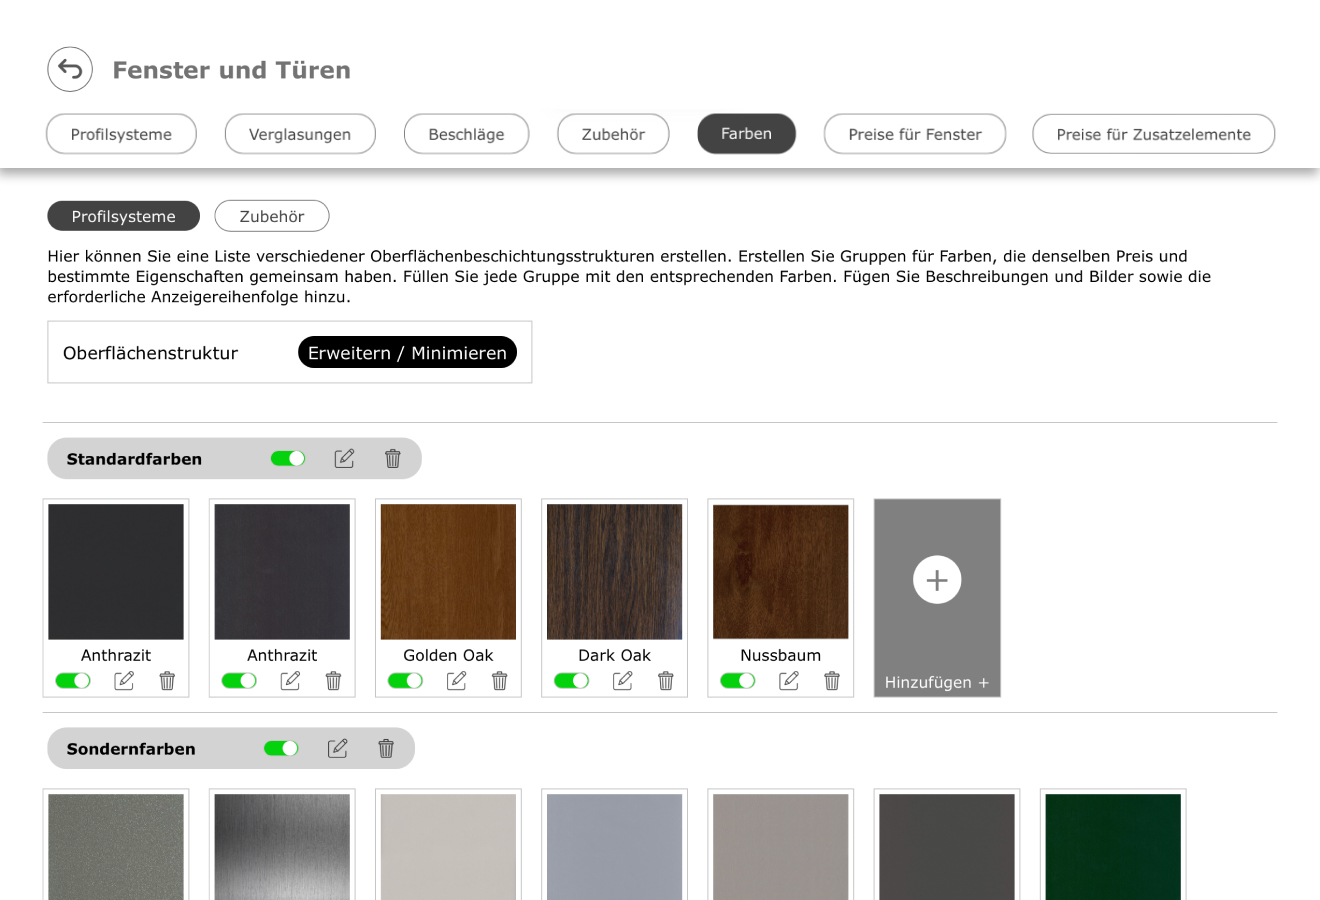Open the Verglasungen tab
1320x900 pixels.
click(x=300, y=134)
